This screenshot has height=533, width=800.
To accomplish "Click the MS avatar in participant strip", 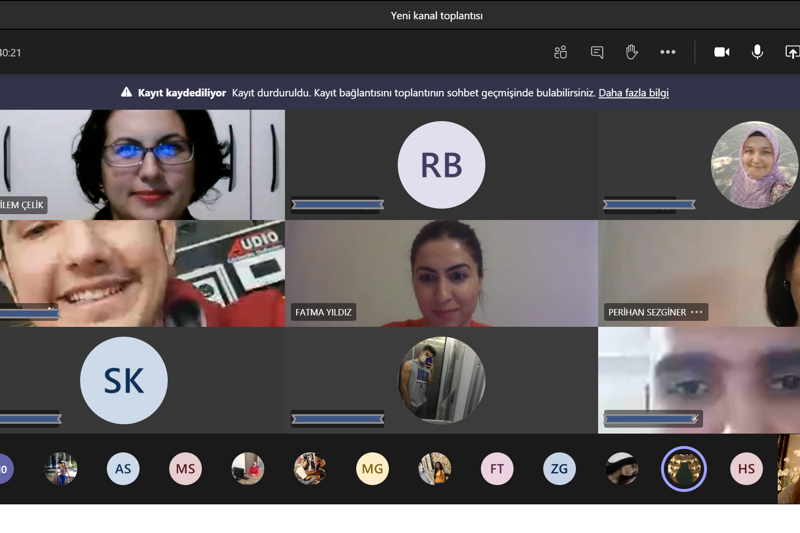I will tap(185, 468).
